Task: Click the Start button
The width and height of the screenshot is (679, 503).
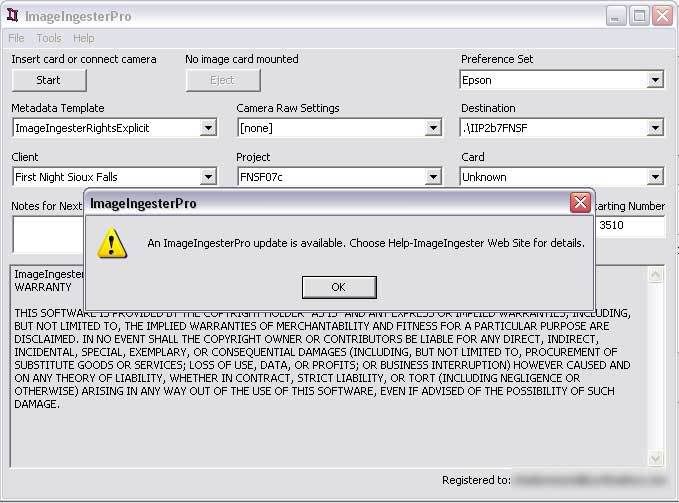Action: (49, 80)
